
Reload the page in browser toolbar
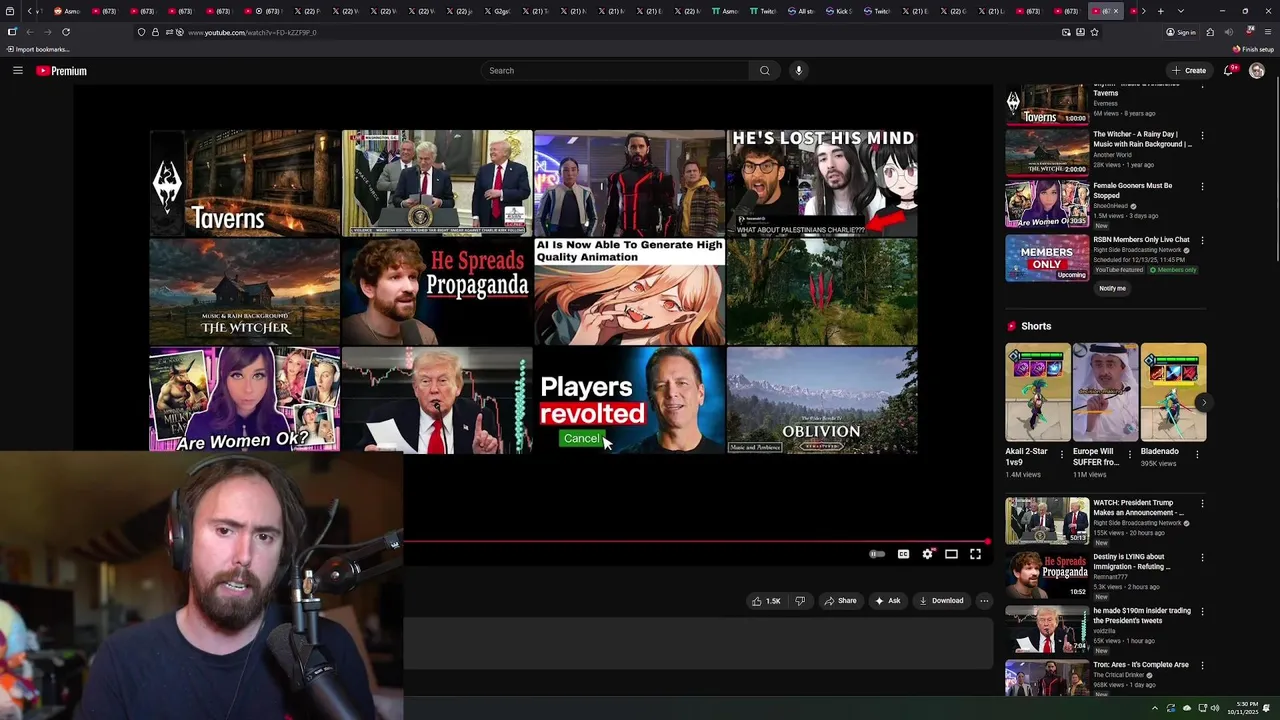coord(66,32)
